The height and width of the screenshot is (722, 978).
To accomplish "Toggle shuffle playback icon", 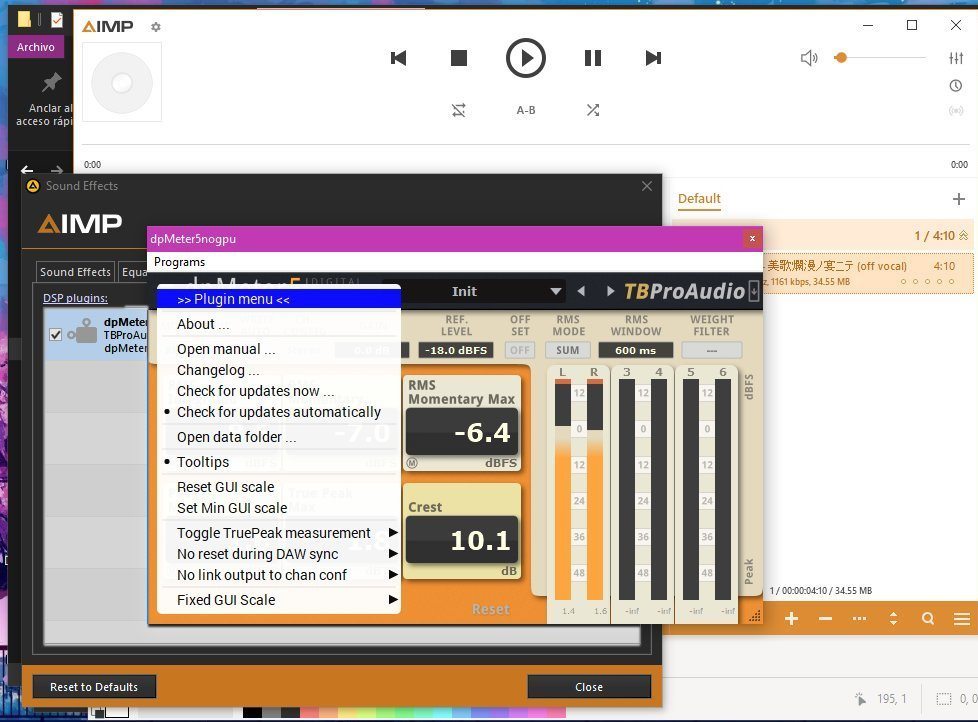I will pos(593,110).
